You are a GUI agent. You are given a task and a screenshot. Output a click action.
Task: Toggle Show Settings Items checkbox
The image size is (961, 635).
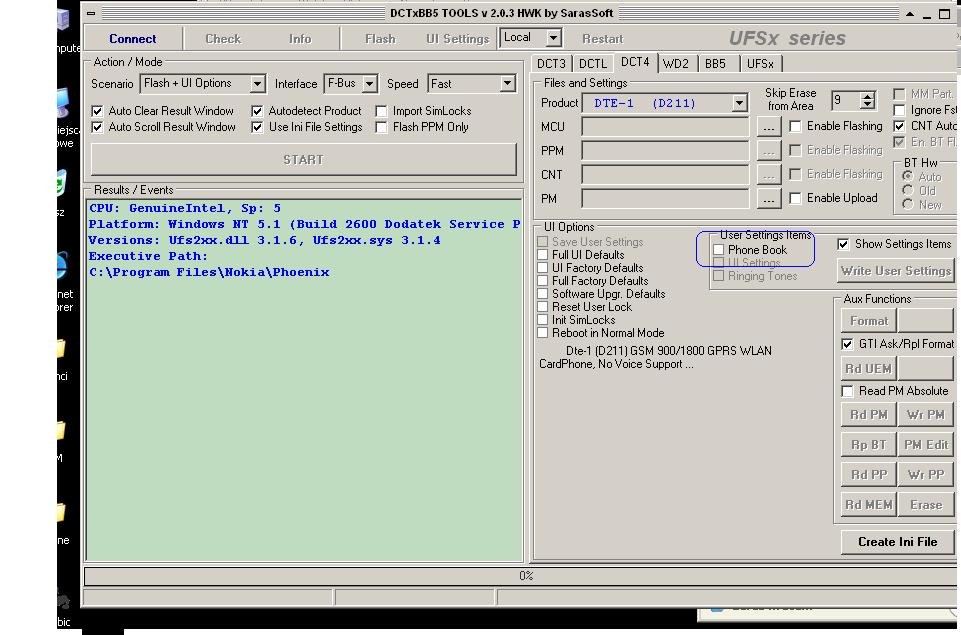pyautogui.click(x=843, y=244)
